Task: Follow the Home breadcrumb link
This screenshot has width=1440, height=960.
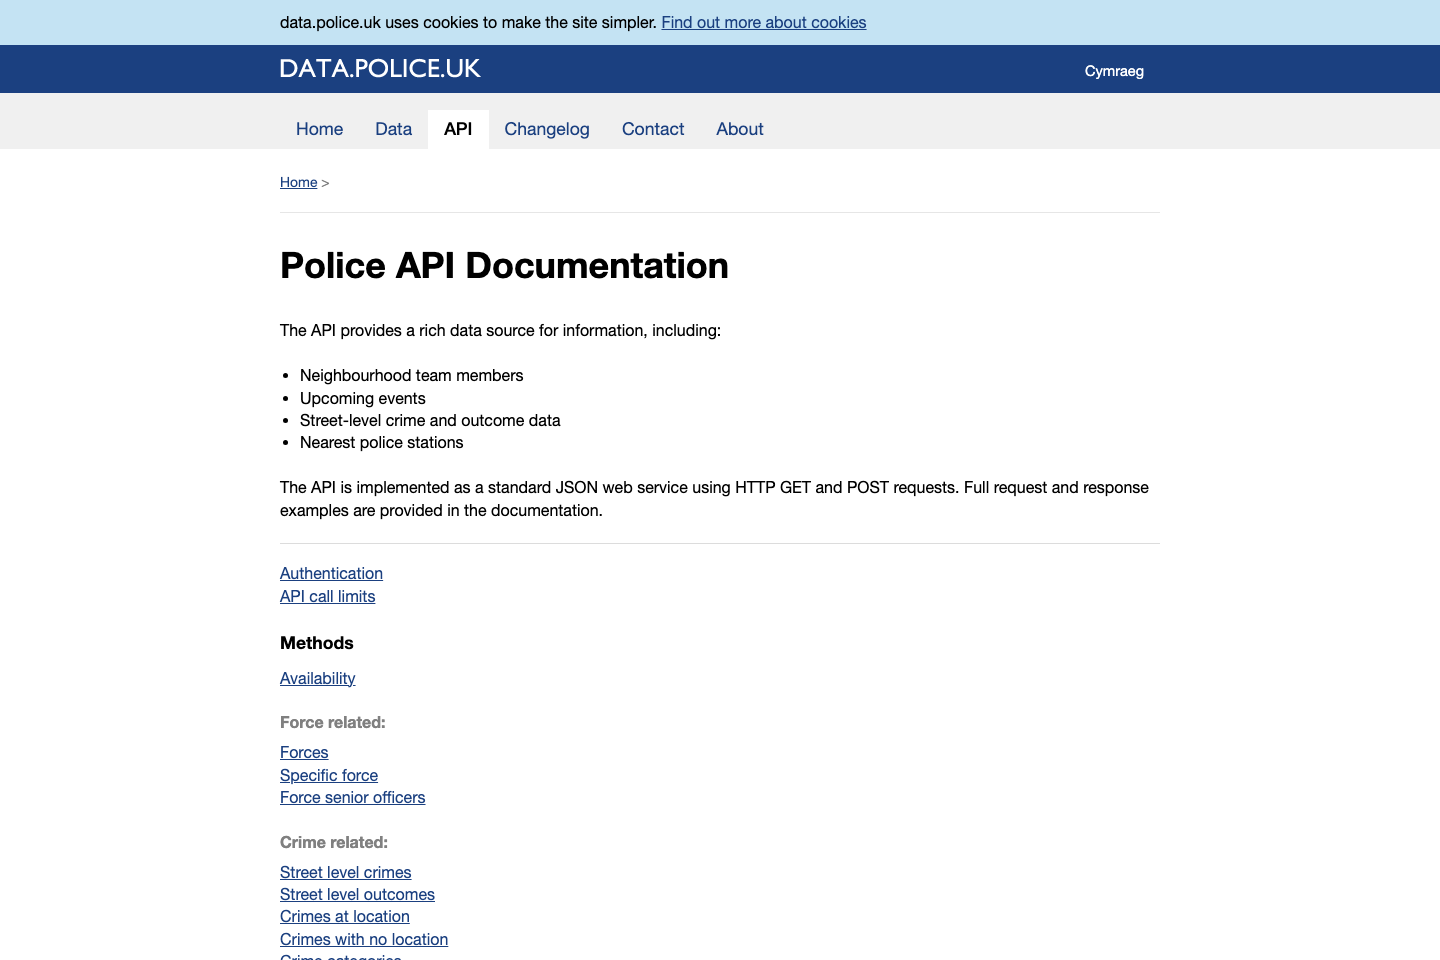Action: tap(298, 182)
